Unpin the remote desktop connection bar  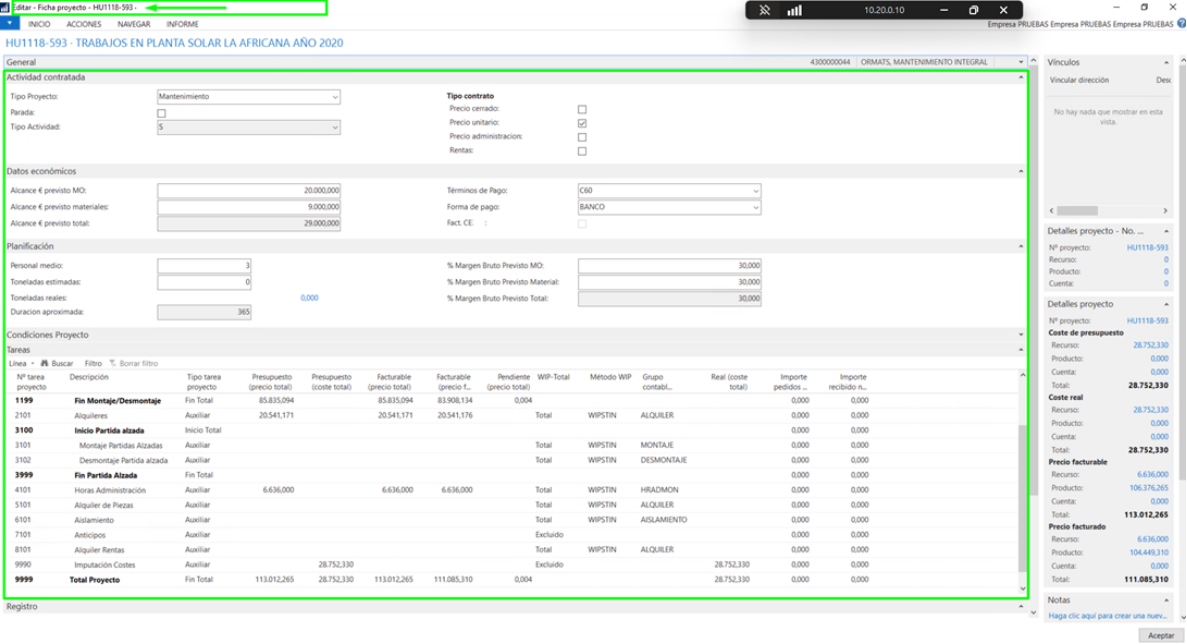coord(765,10)
